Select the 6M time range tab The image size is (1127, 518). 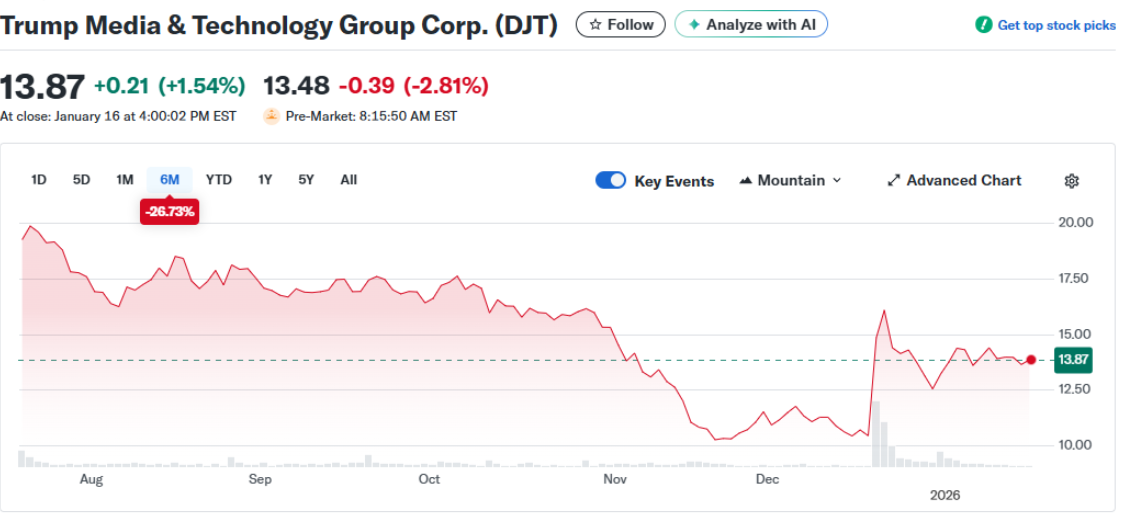169,180
